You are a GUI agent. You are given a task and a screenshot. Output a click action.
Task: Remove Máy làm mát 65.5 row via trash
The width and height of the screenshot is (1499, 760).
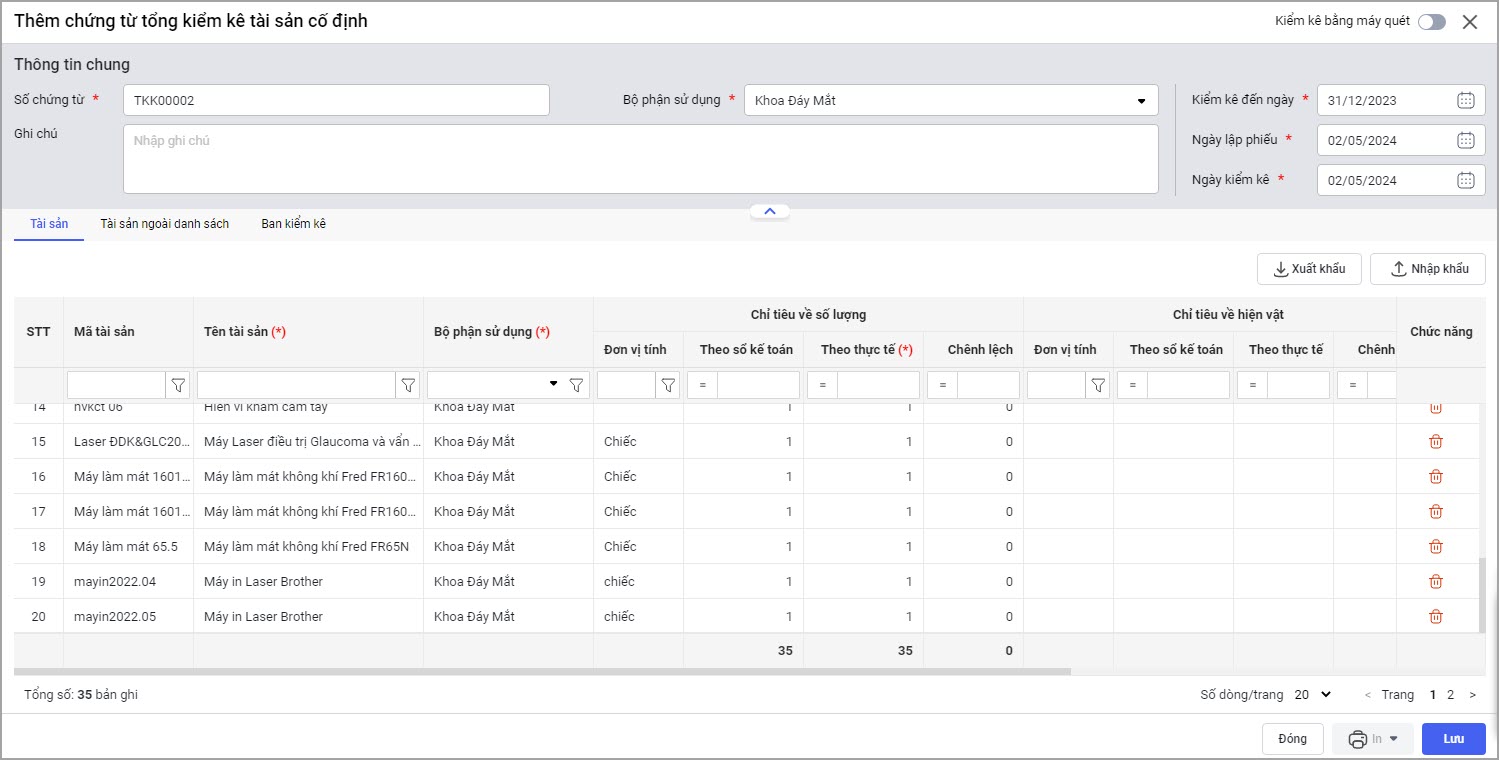(x=1435, y=547)
